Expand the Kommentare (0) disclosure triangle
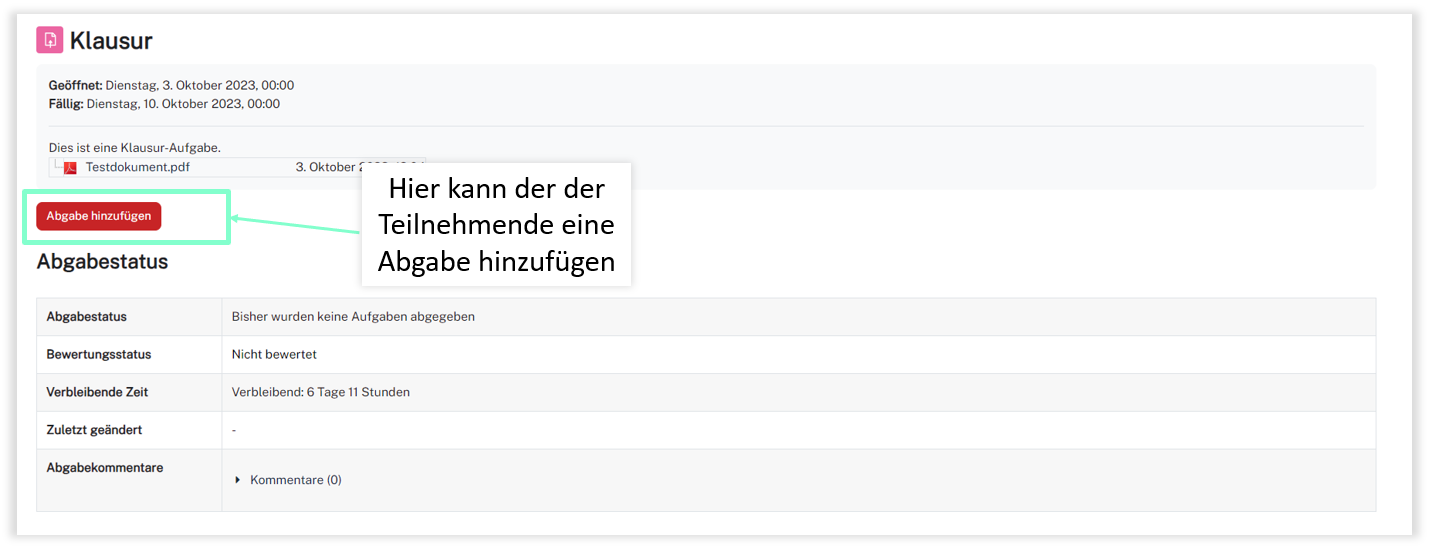The width and height of the screenshot is (1431, 555). (x=238, y=480)
